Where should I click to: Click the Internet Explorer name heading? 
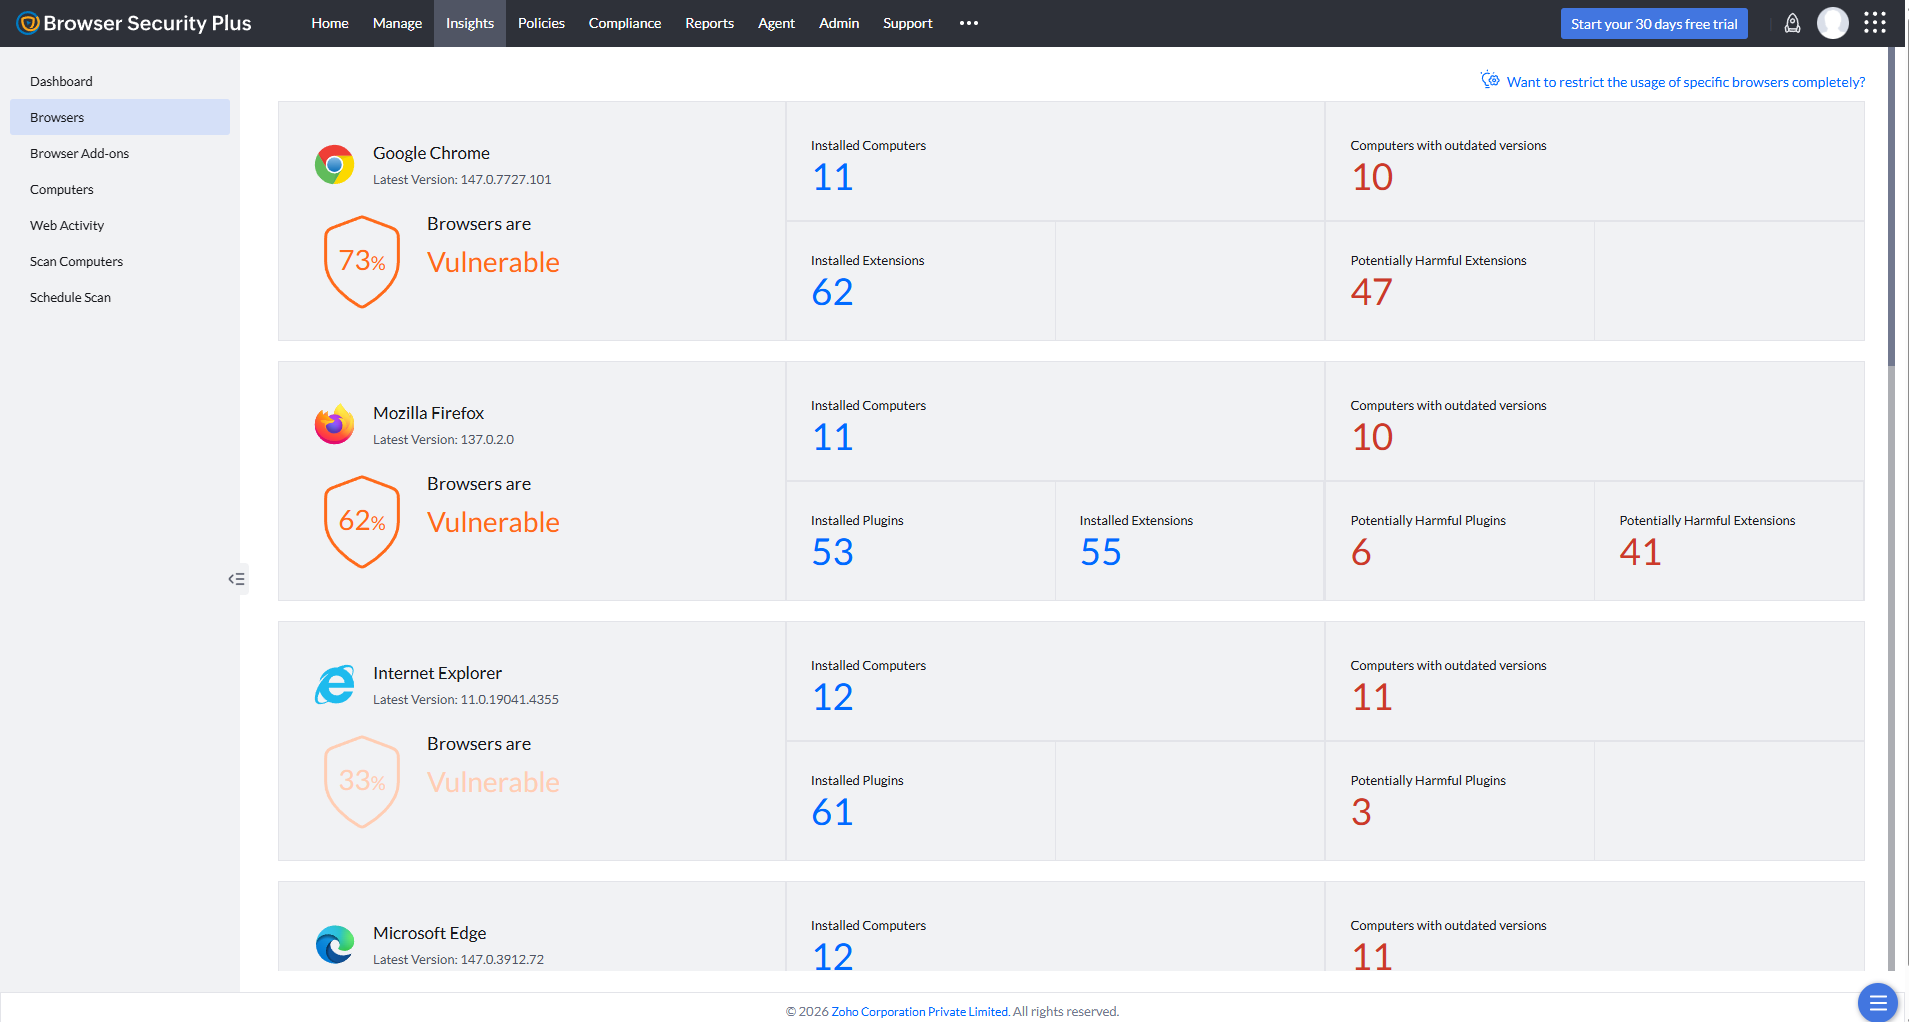click(437, 673)
